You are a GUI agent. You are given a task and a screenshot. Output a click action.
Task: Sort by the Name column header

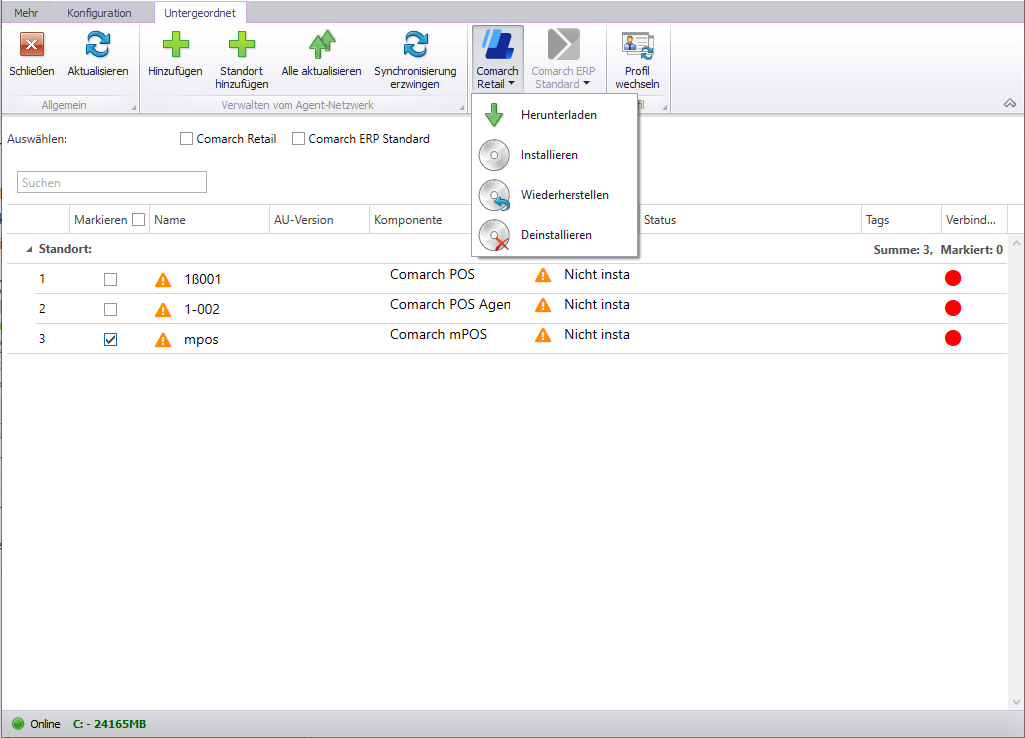tap(209, 220)
